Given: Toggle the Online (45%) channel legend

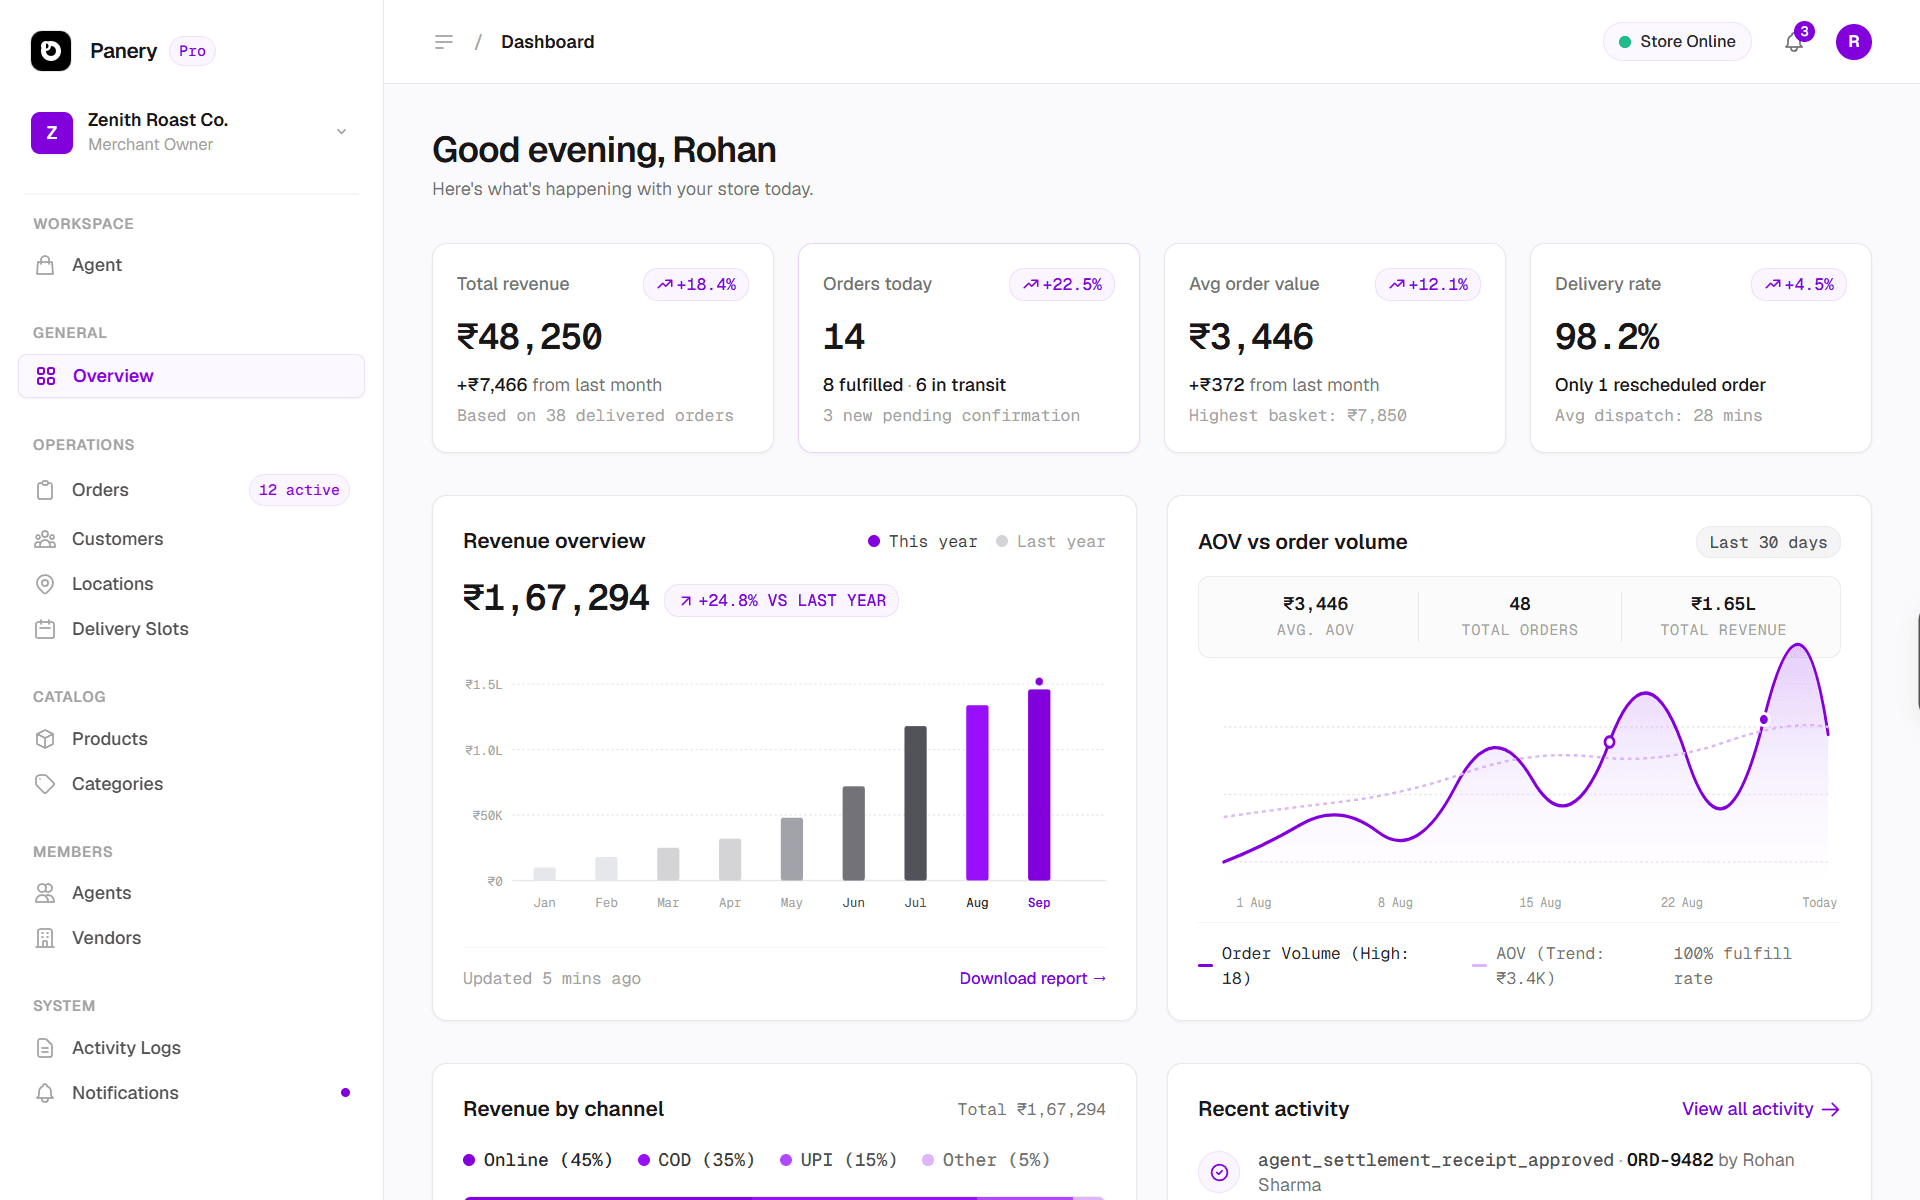Looking at the screenshot, I should point(538,1160).
